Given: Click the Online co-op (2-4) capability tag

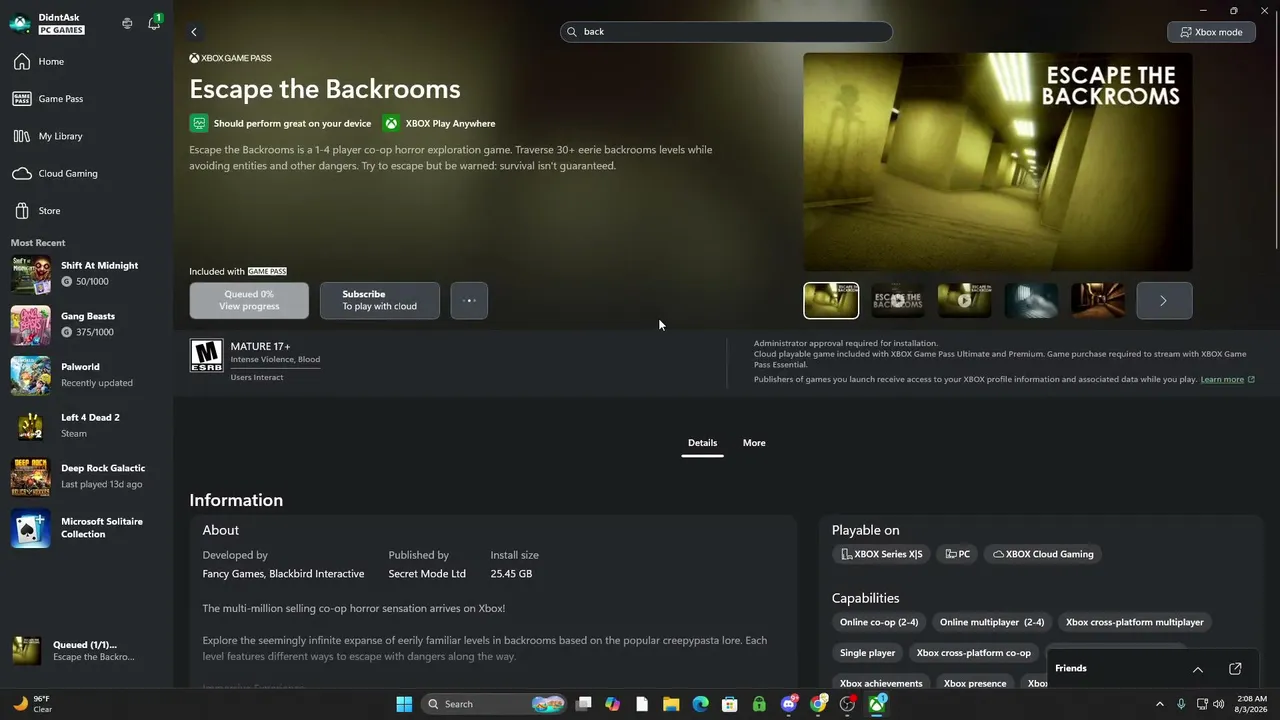Looking at the screenshot, I should pyautogui.click(x=879, y=622).
